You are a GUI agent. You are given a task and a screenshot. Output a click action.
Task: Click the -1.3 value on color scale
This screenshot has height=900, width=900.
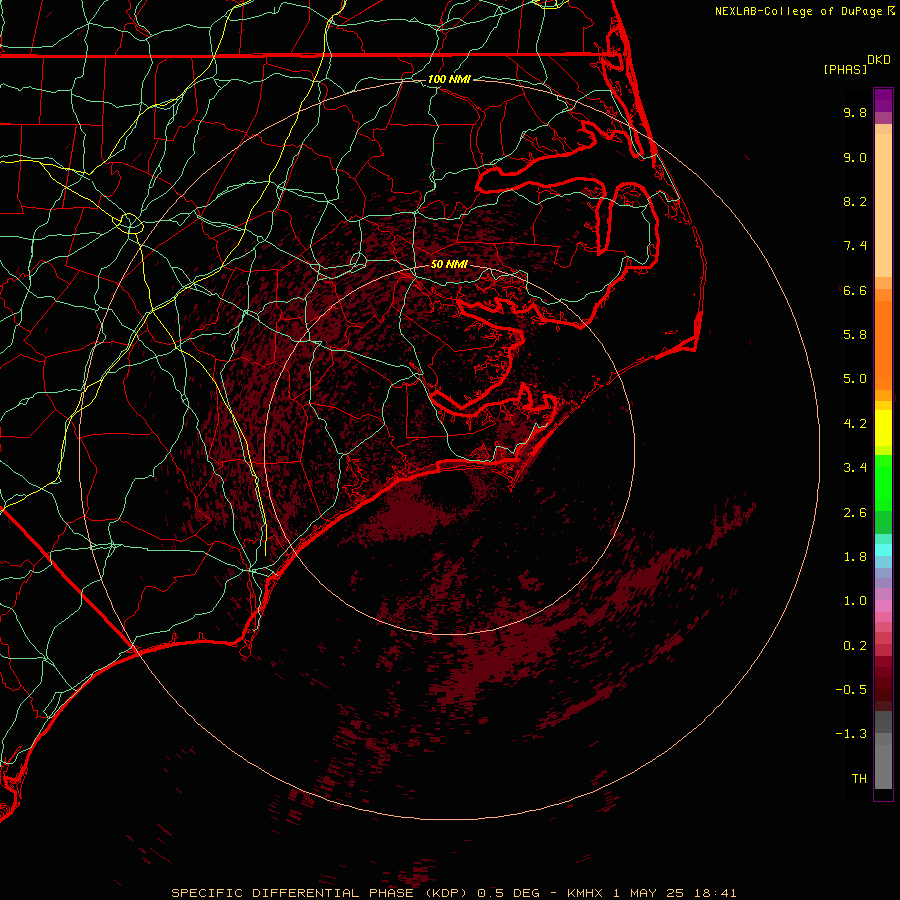(851, 734)
